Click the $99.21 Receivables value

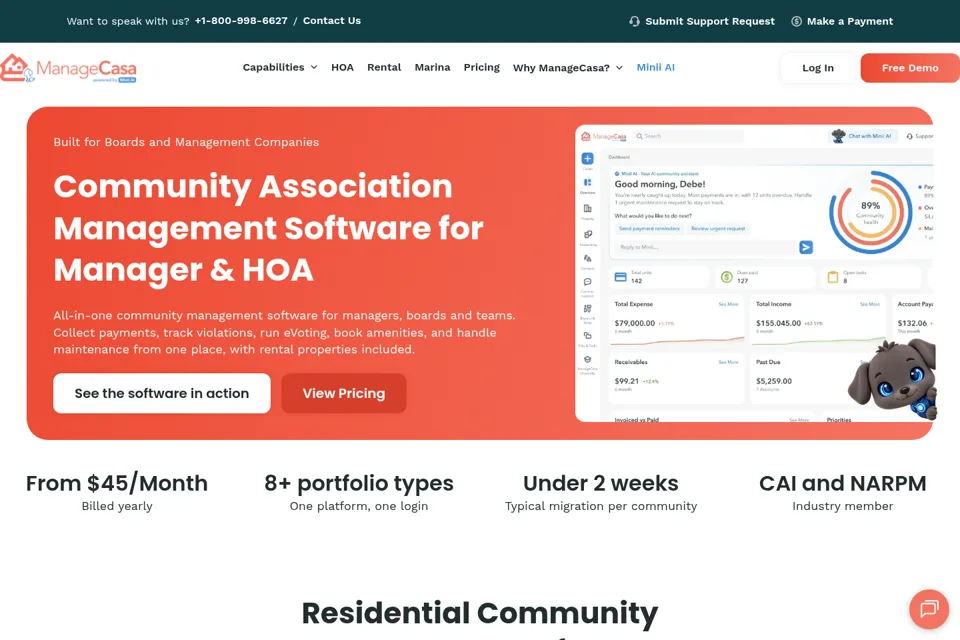click(627, 381)
